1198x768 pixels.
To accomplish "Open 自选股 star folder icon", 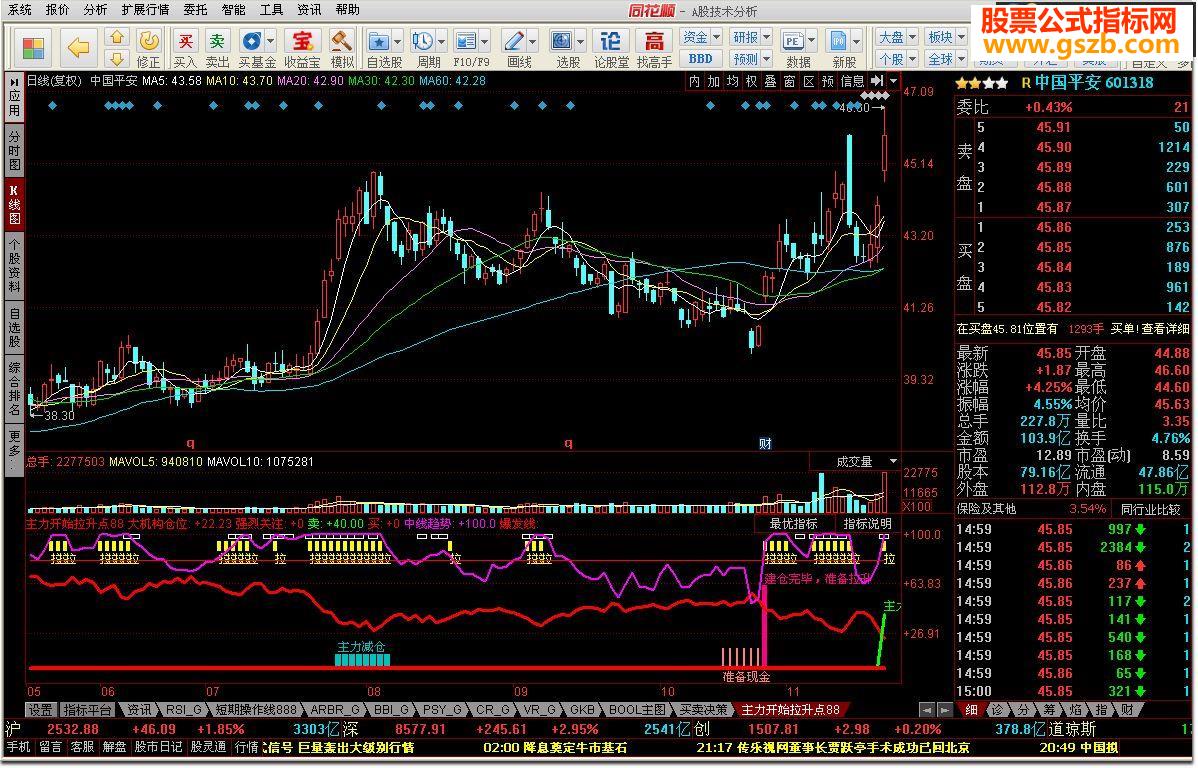I will (378, 41).
